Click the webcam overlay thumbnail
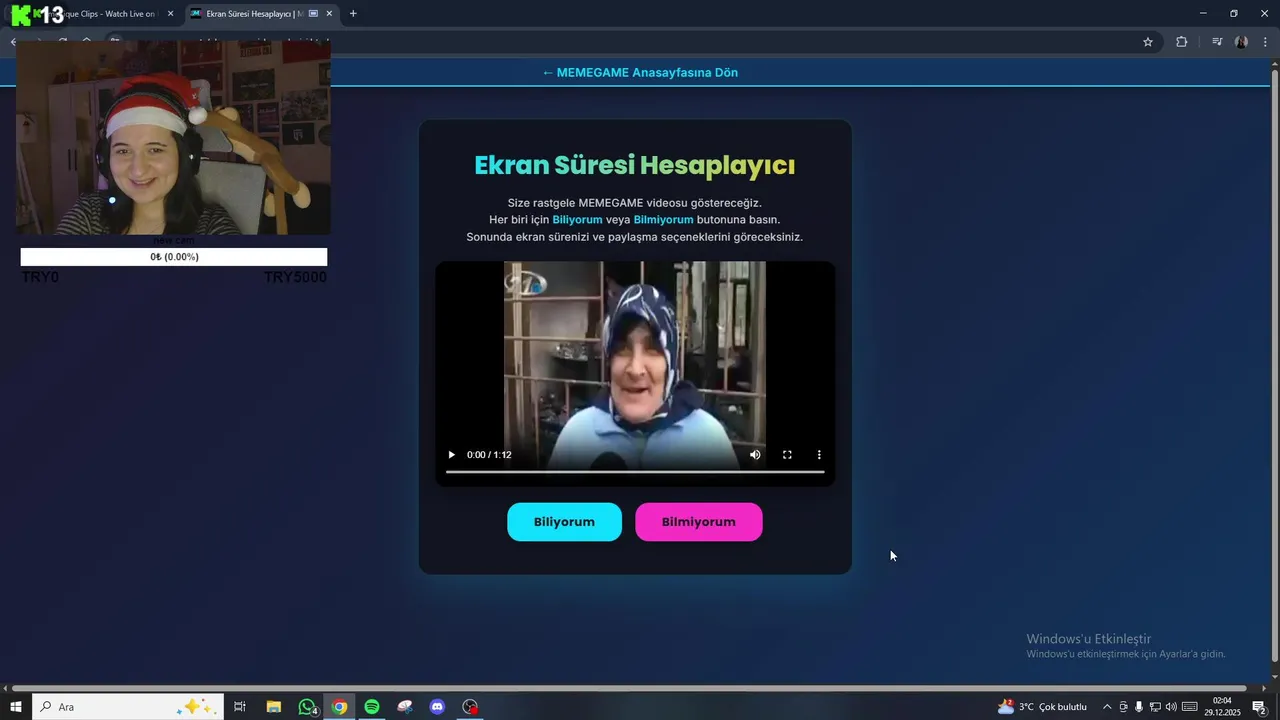Viewport: 1280px width, 720px height. [x=173, y=138]
